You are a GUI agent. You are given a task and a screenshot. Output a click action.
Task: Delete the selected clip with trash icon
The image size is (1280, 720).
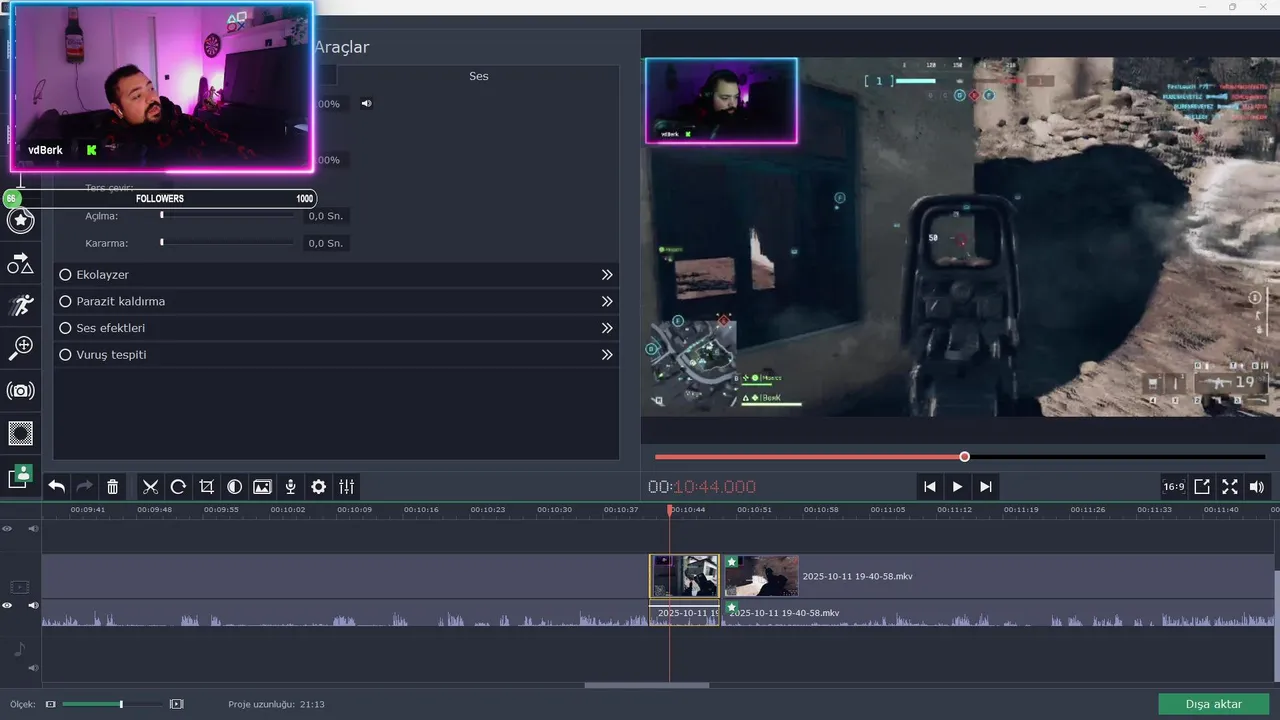[x=113, y=487]
